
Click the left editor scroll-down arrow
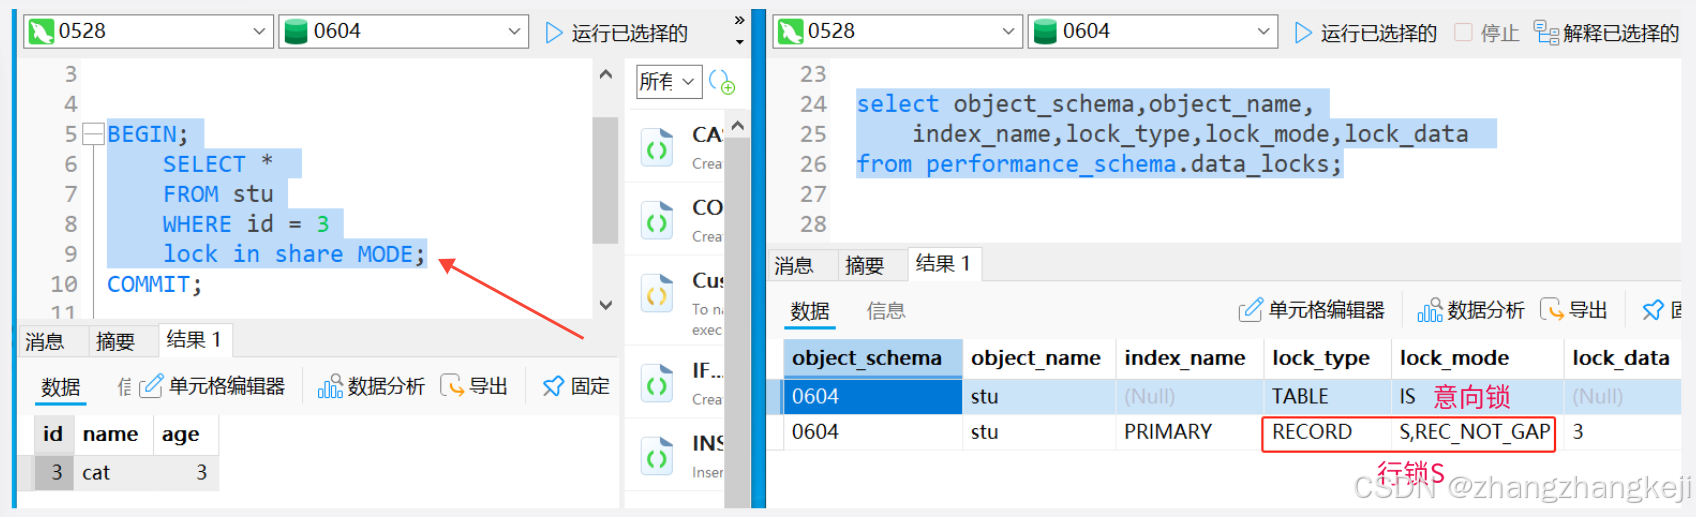pos(605,305)
